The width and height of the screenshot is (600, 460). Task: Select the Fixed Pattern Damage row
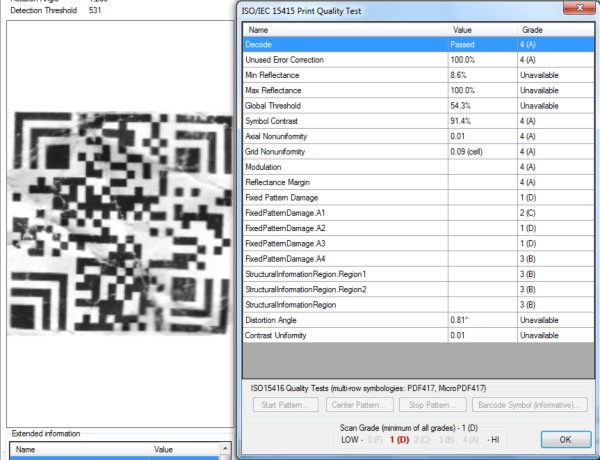point(345,197)
